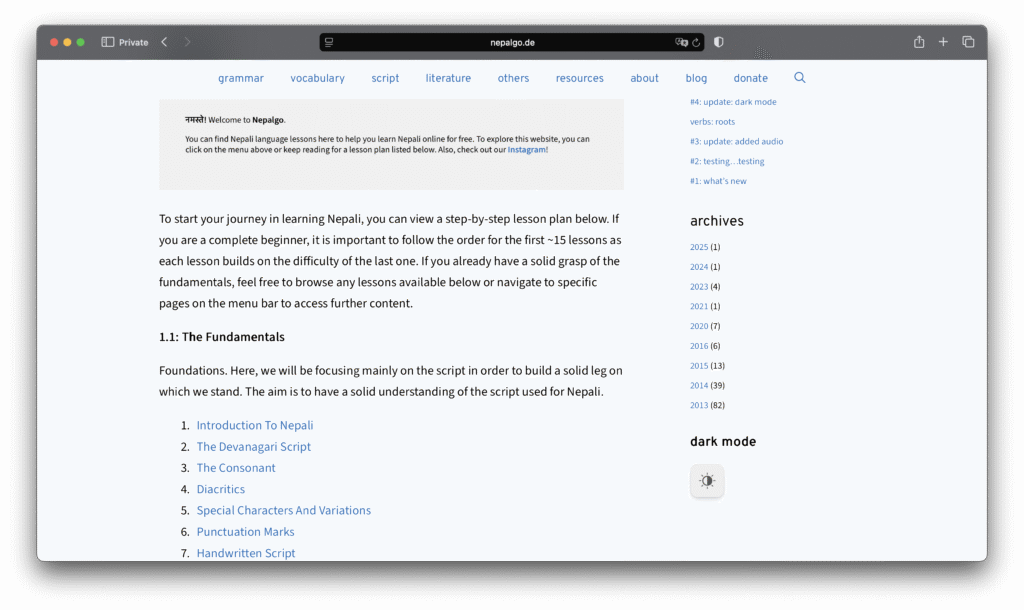
Task: Open '#3: update: added audio' post
Action: pos(736,141)
